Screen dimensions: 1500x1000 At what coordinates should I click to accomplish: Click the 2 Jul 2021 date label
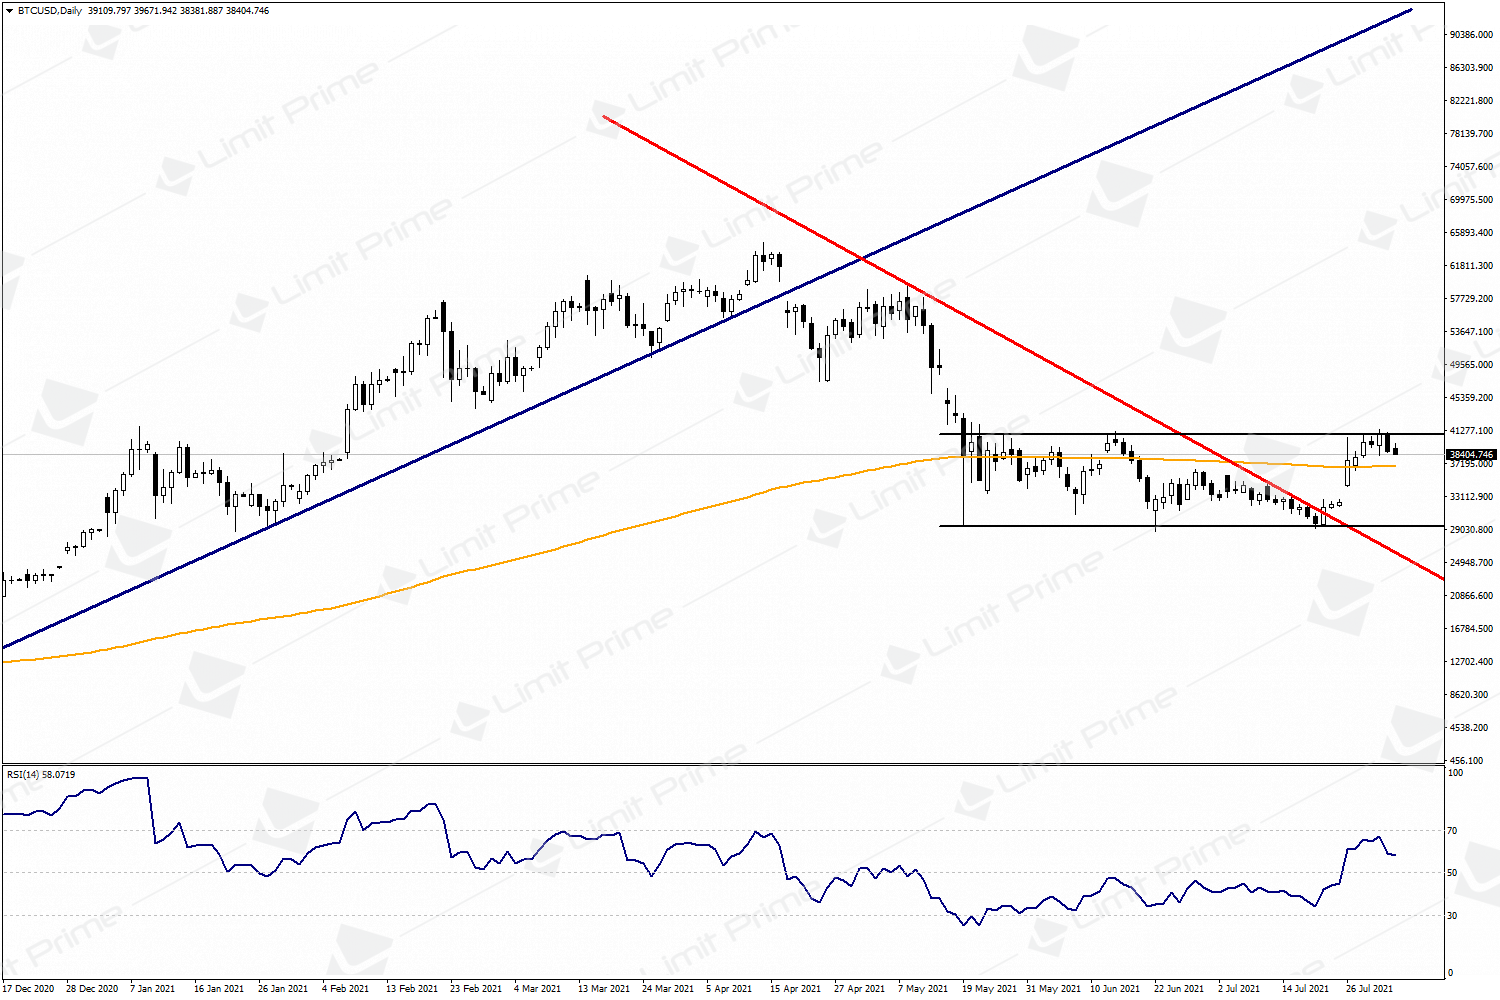pos(1239,989)
